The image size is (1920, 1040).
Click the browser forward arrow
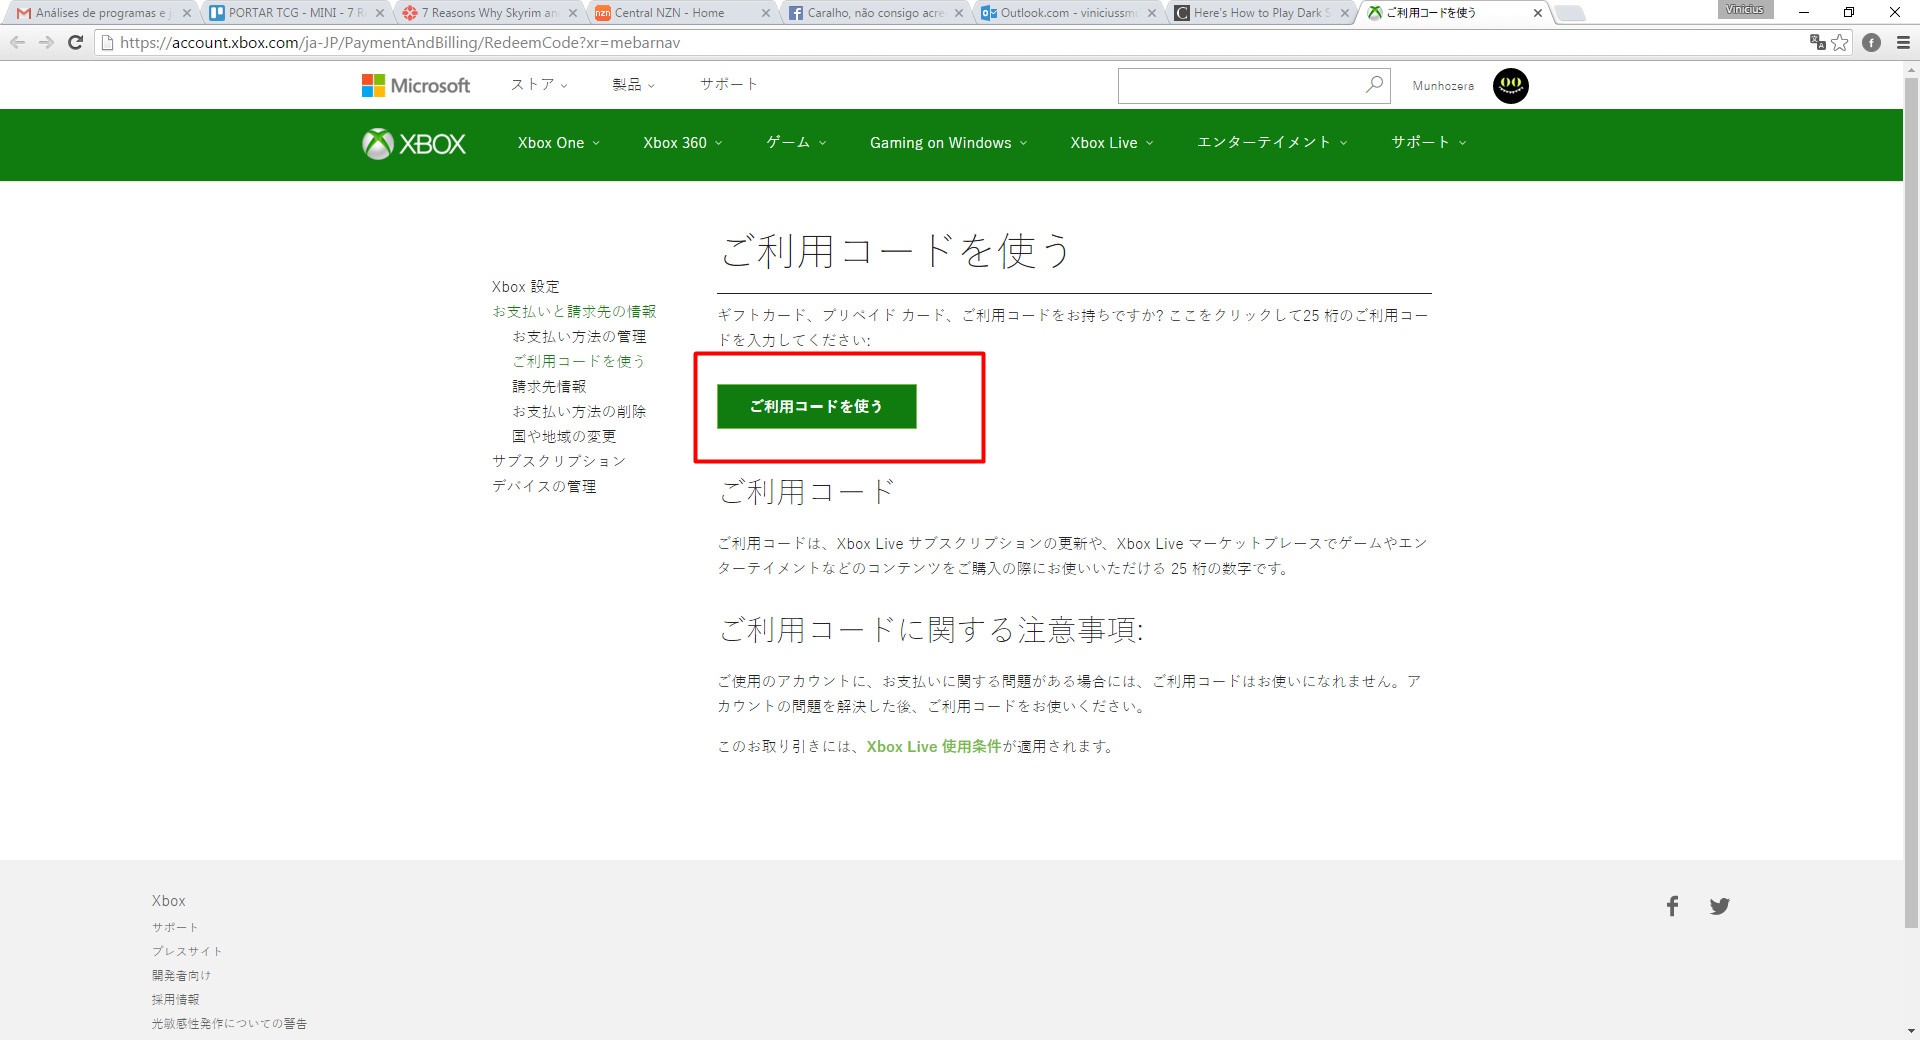tap(46, 43)
